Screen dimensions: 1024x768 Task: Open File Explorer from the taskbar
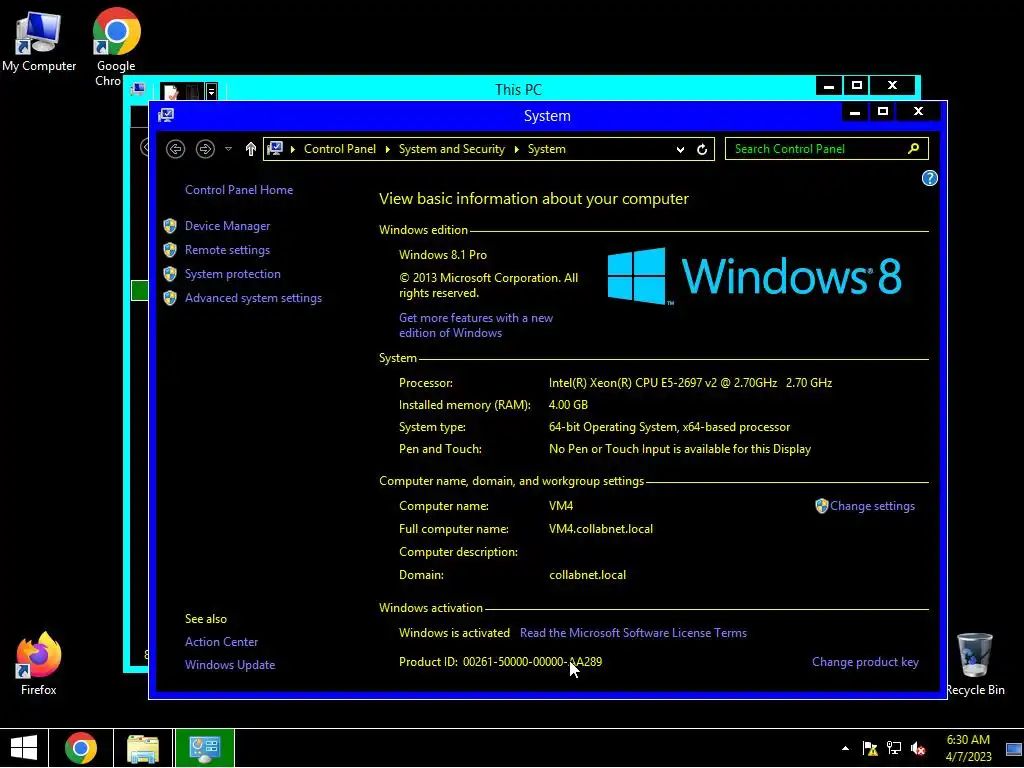pos(142,748)
